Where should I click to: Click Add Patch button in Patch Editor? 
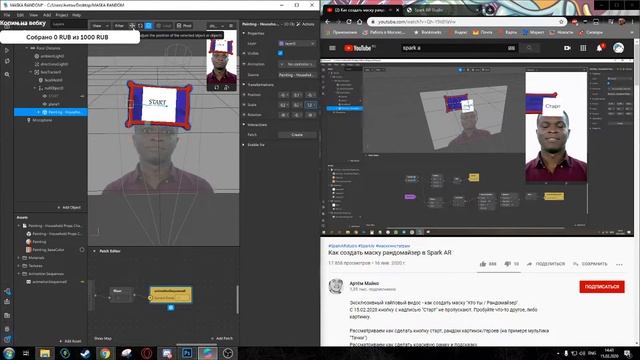(x=222, y=338)
